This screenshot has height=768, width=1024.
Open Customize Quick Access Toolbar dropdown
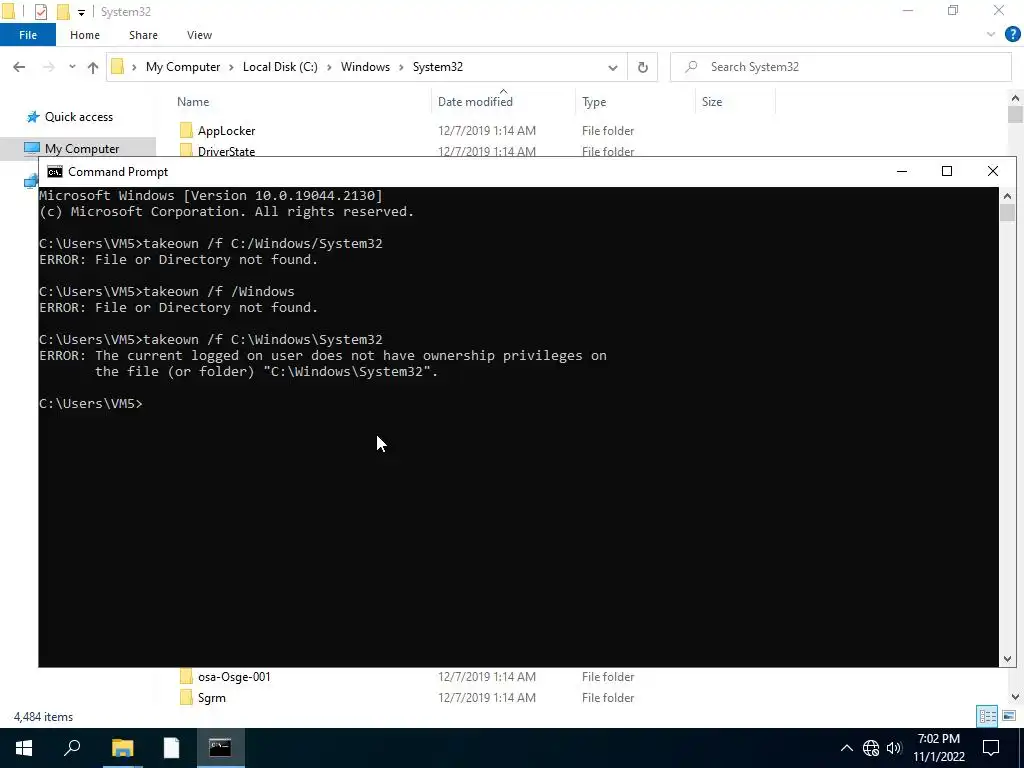click(81, 12)
